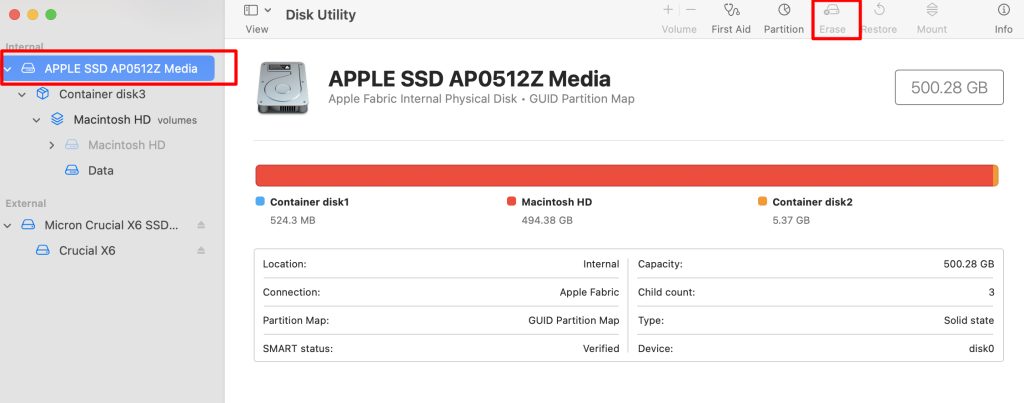Click the window close red button
Screen dimensions: 1024x403
(14, 14)
